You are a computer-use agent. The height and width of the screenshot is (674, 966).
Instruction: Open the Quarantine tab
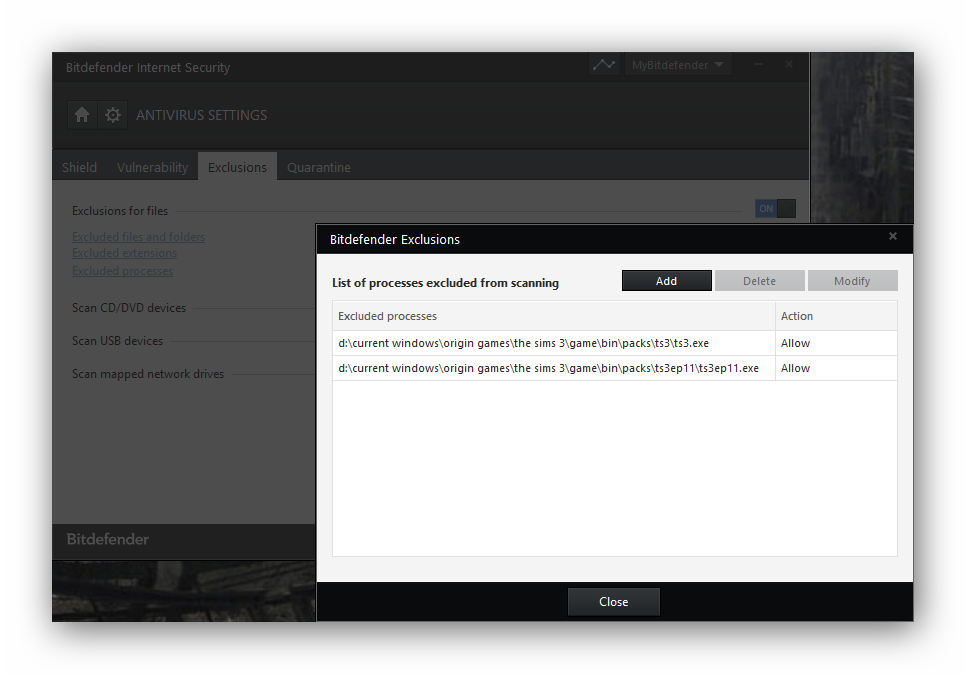point(319,167)
